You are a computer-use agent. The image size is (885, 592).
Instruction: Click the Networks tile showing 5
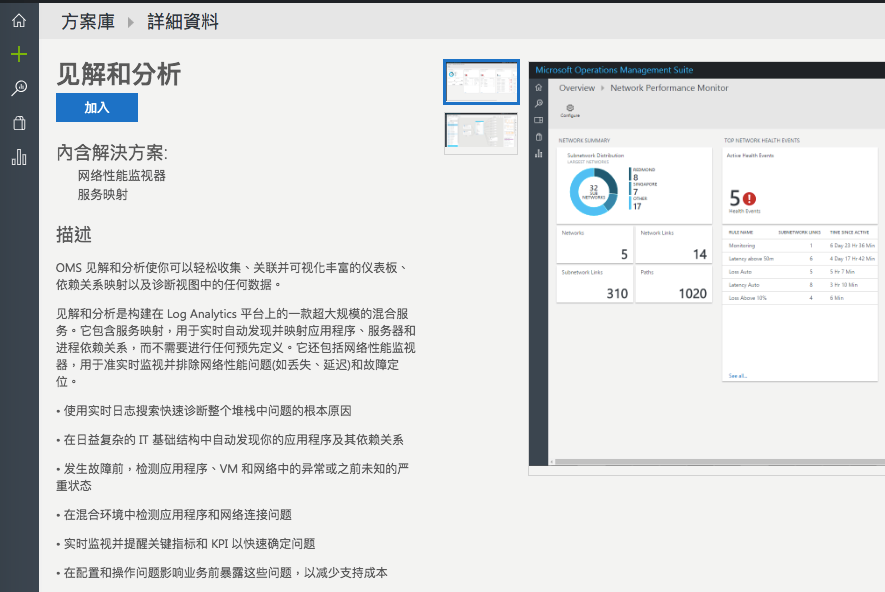point(595,244)
